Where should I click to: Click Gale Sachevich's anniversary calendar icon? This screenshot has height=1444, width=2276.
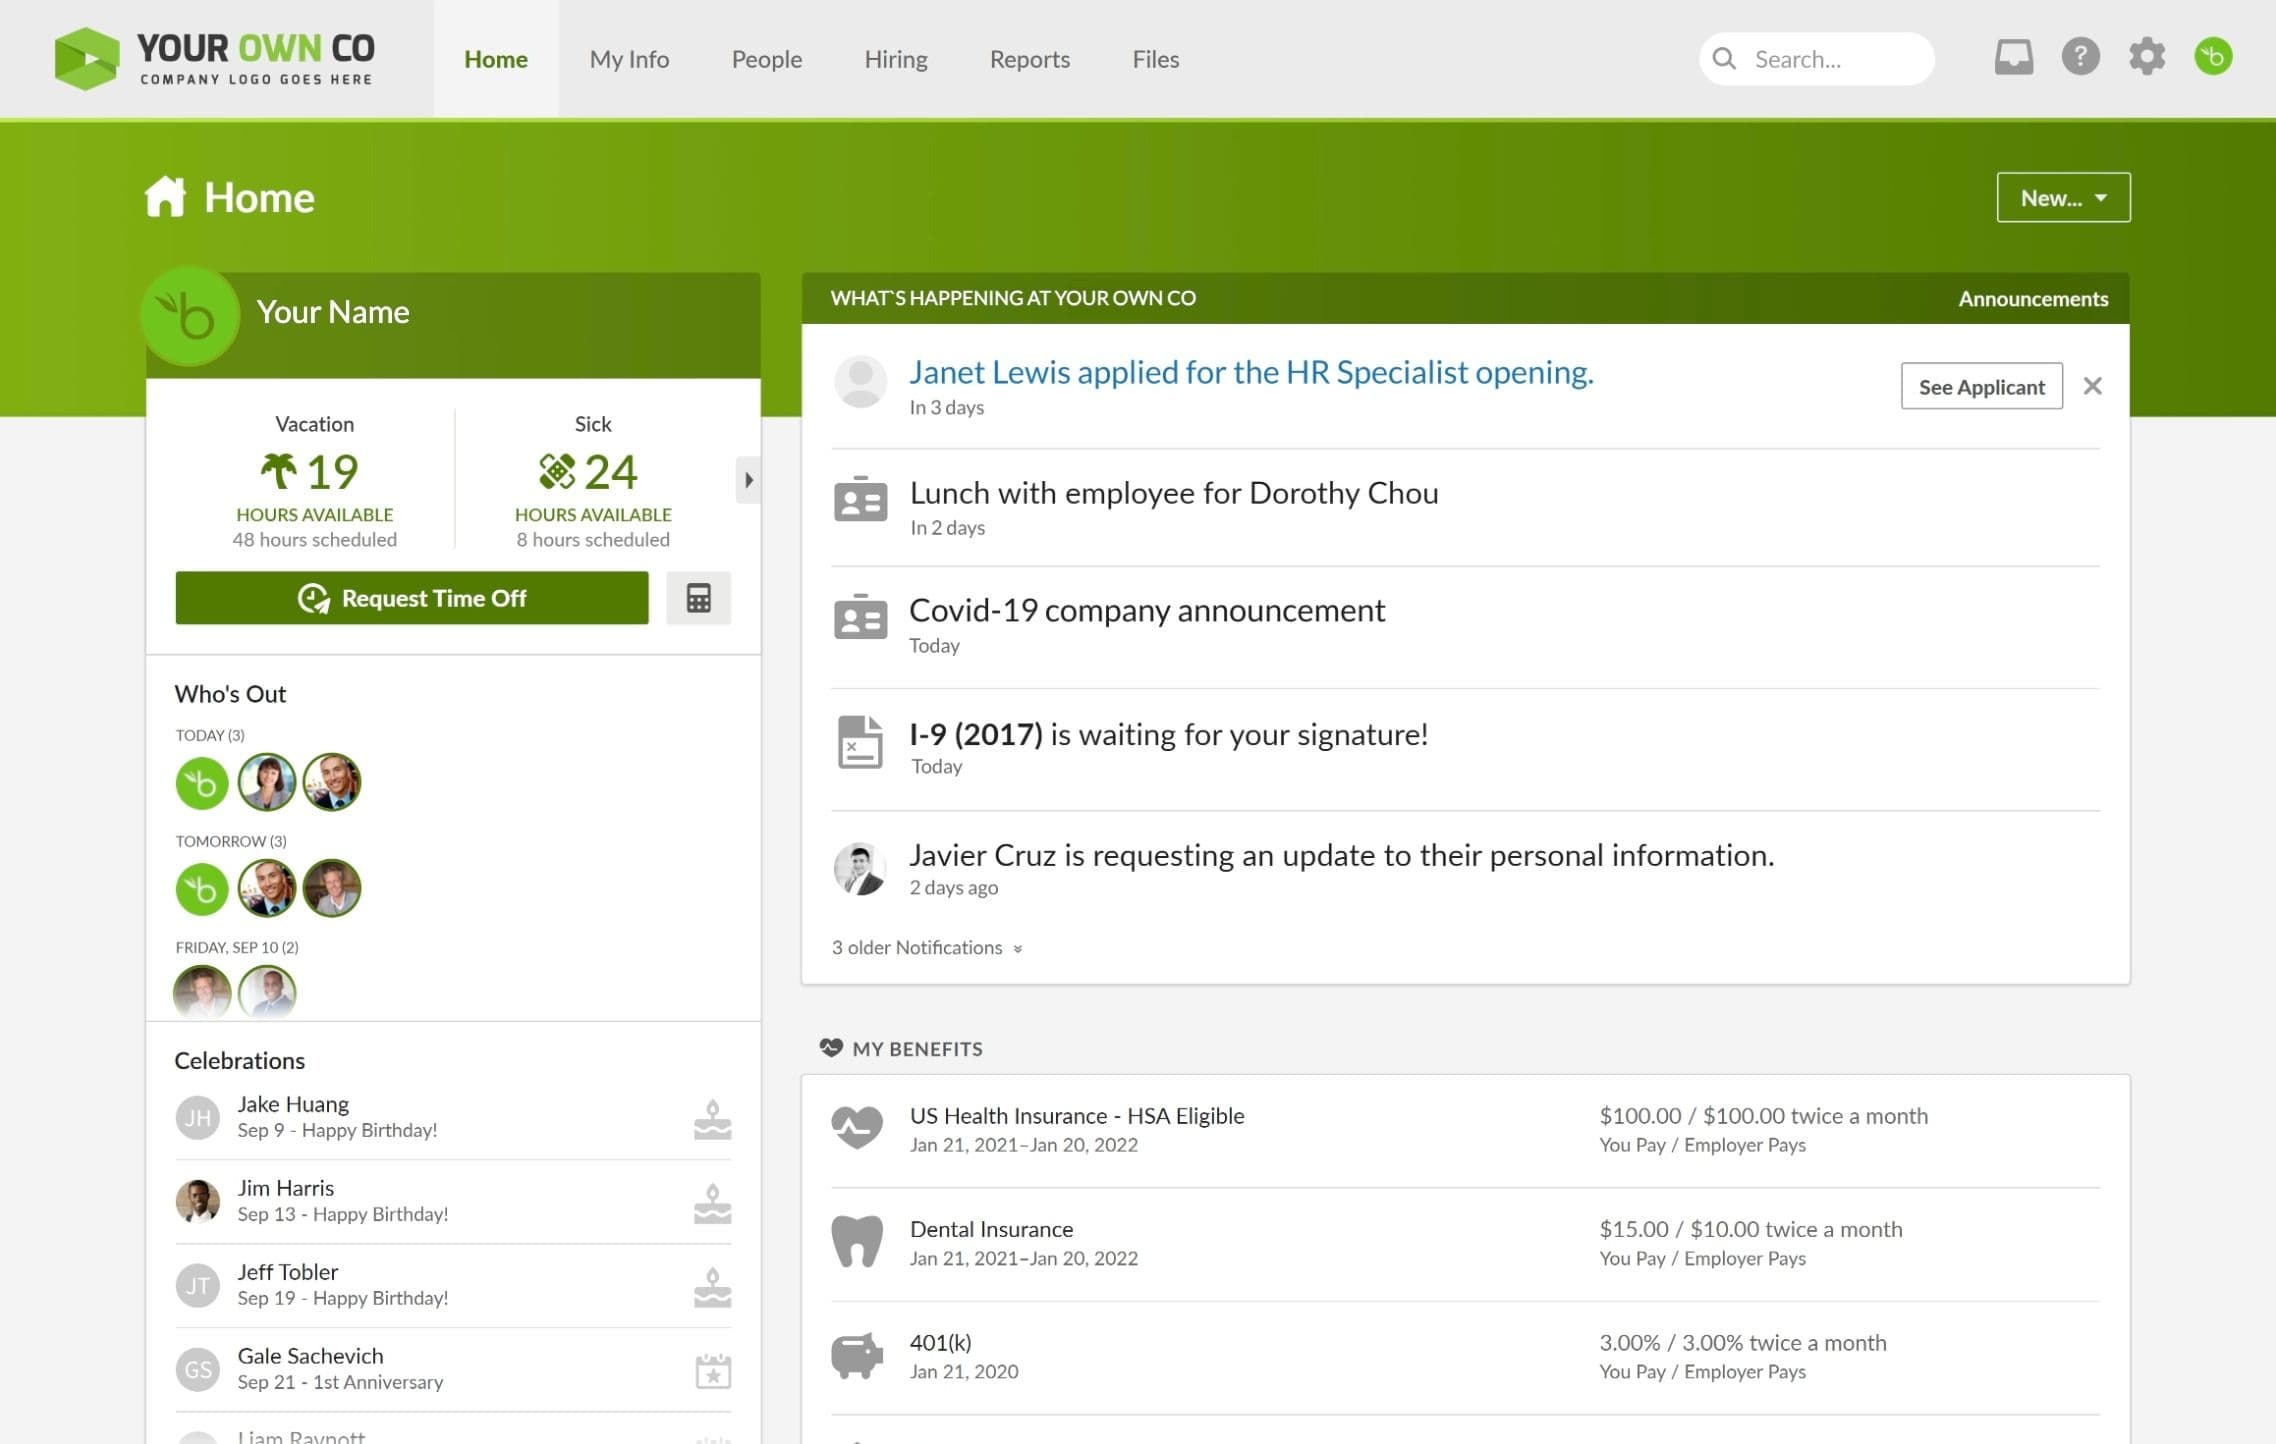(x=712, y=1370)
